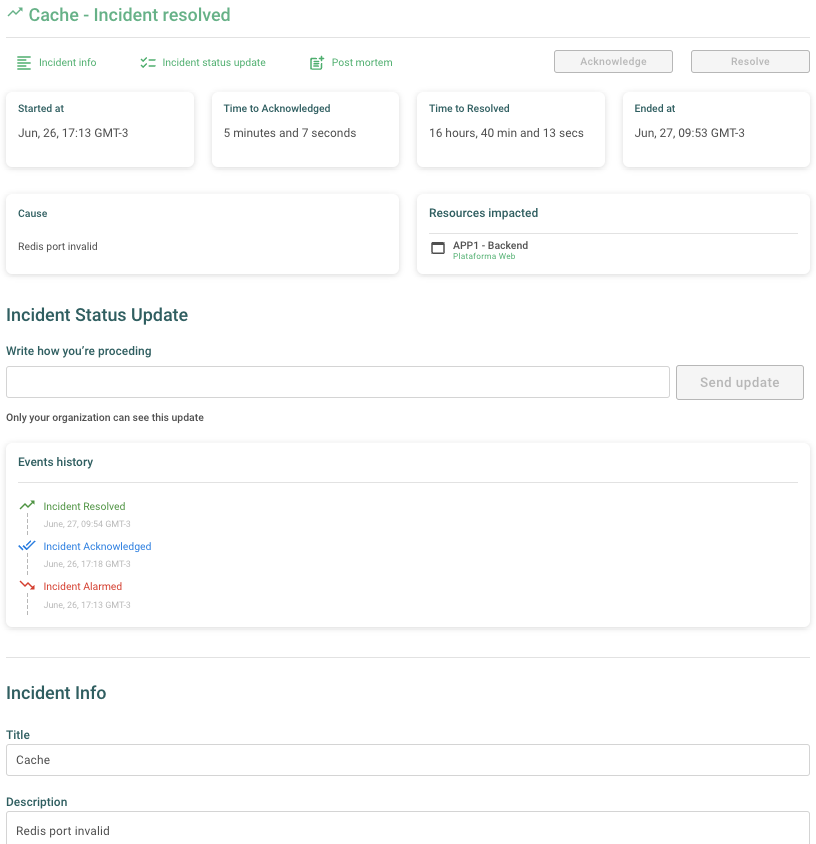816x844 pixels.
Task: Click the blue Incident Acknowledged double-check icon
Action: click(x=27, y=546)
